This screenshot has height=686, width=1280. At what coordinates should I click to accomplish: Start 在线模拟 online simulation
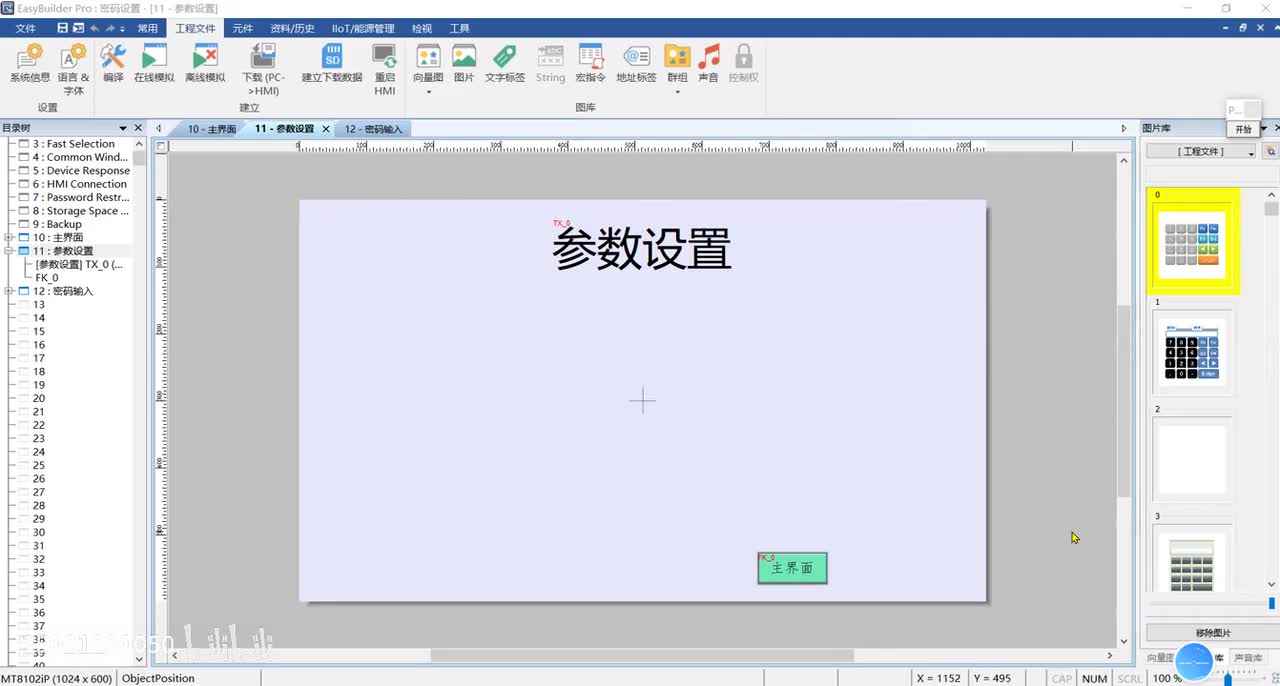point(154,63)
